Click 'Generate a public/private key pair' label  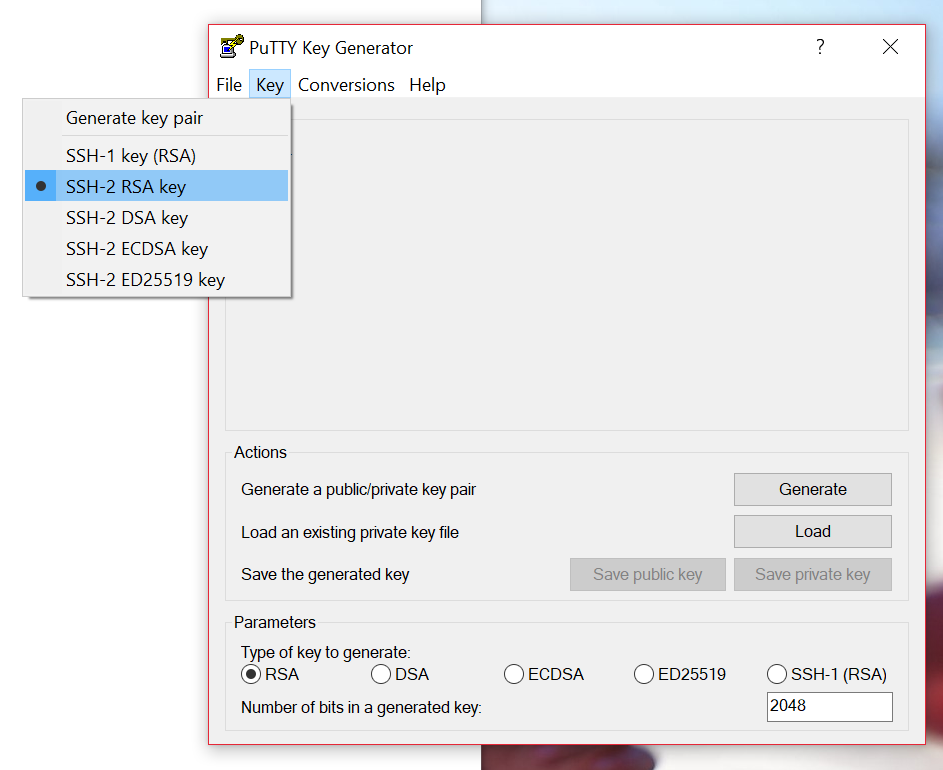coord(358,490)
